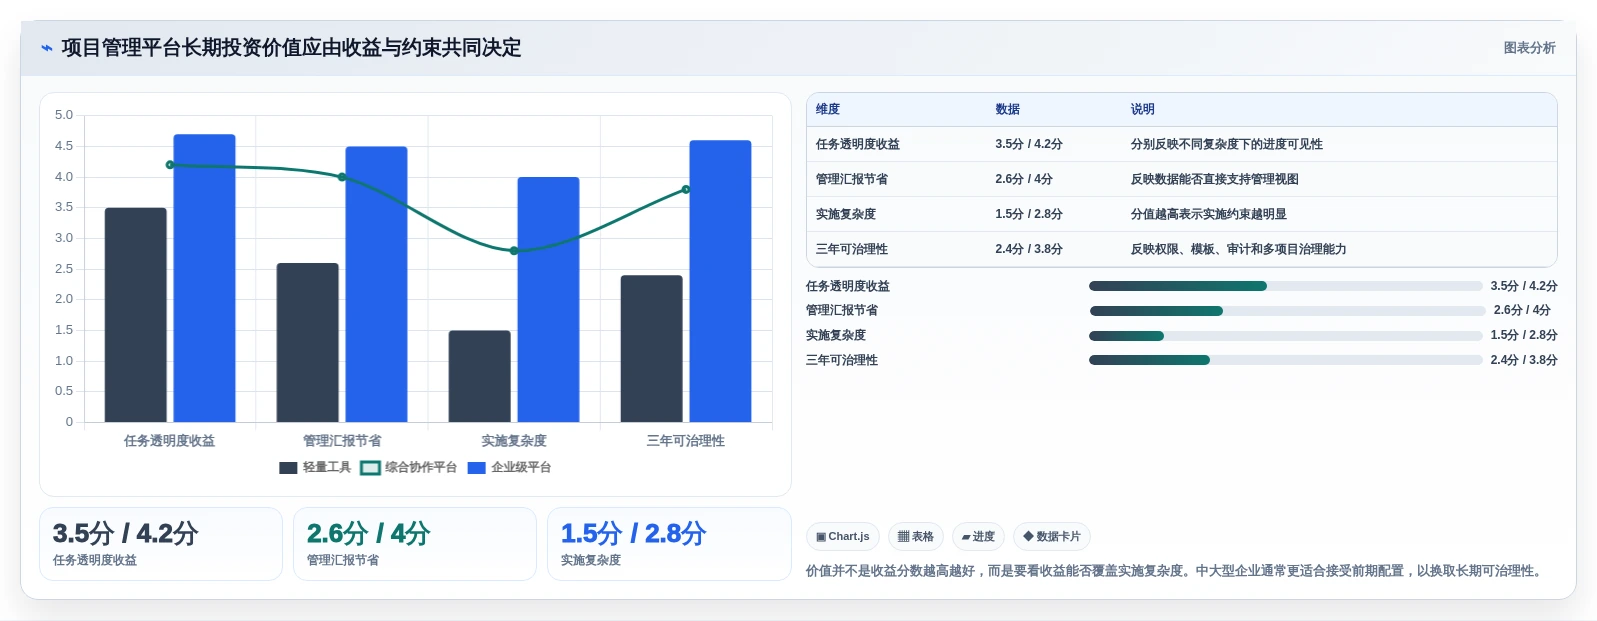The width and height of the screenshot is (1597, 621).
Task: Click the 实施复杂度 x-axis label
Action: tap(514, 441)
